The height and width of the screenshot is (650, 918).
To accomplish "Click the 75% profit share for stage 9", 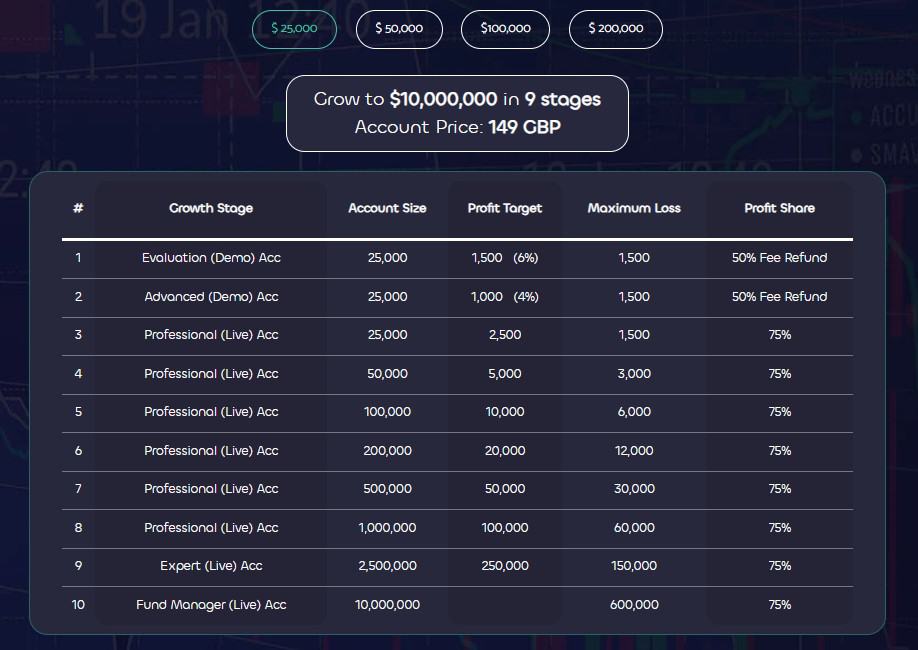I will 780,566.
